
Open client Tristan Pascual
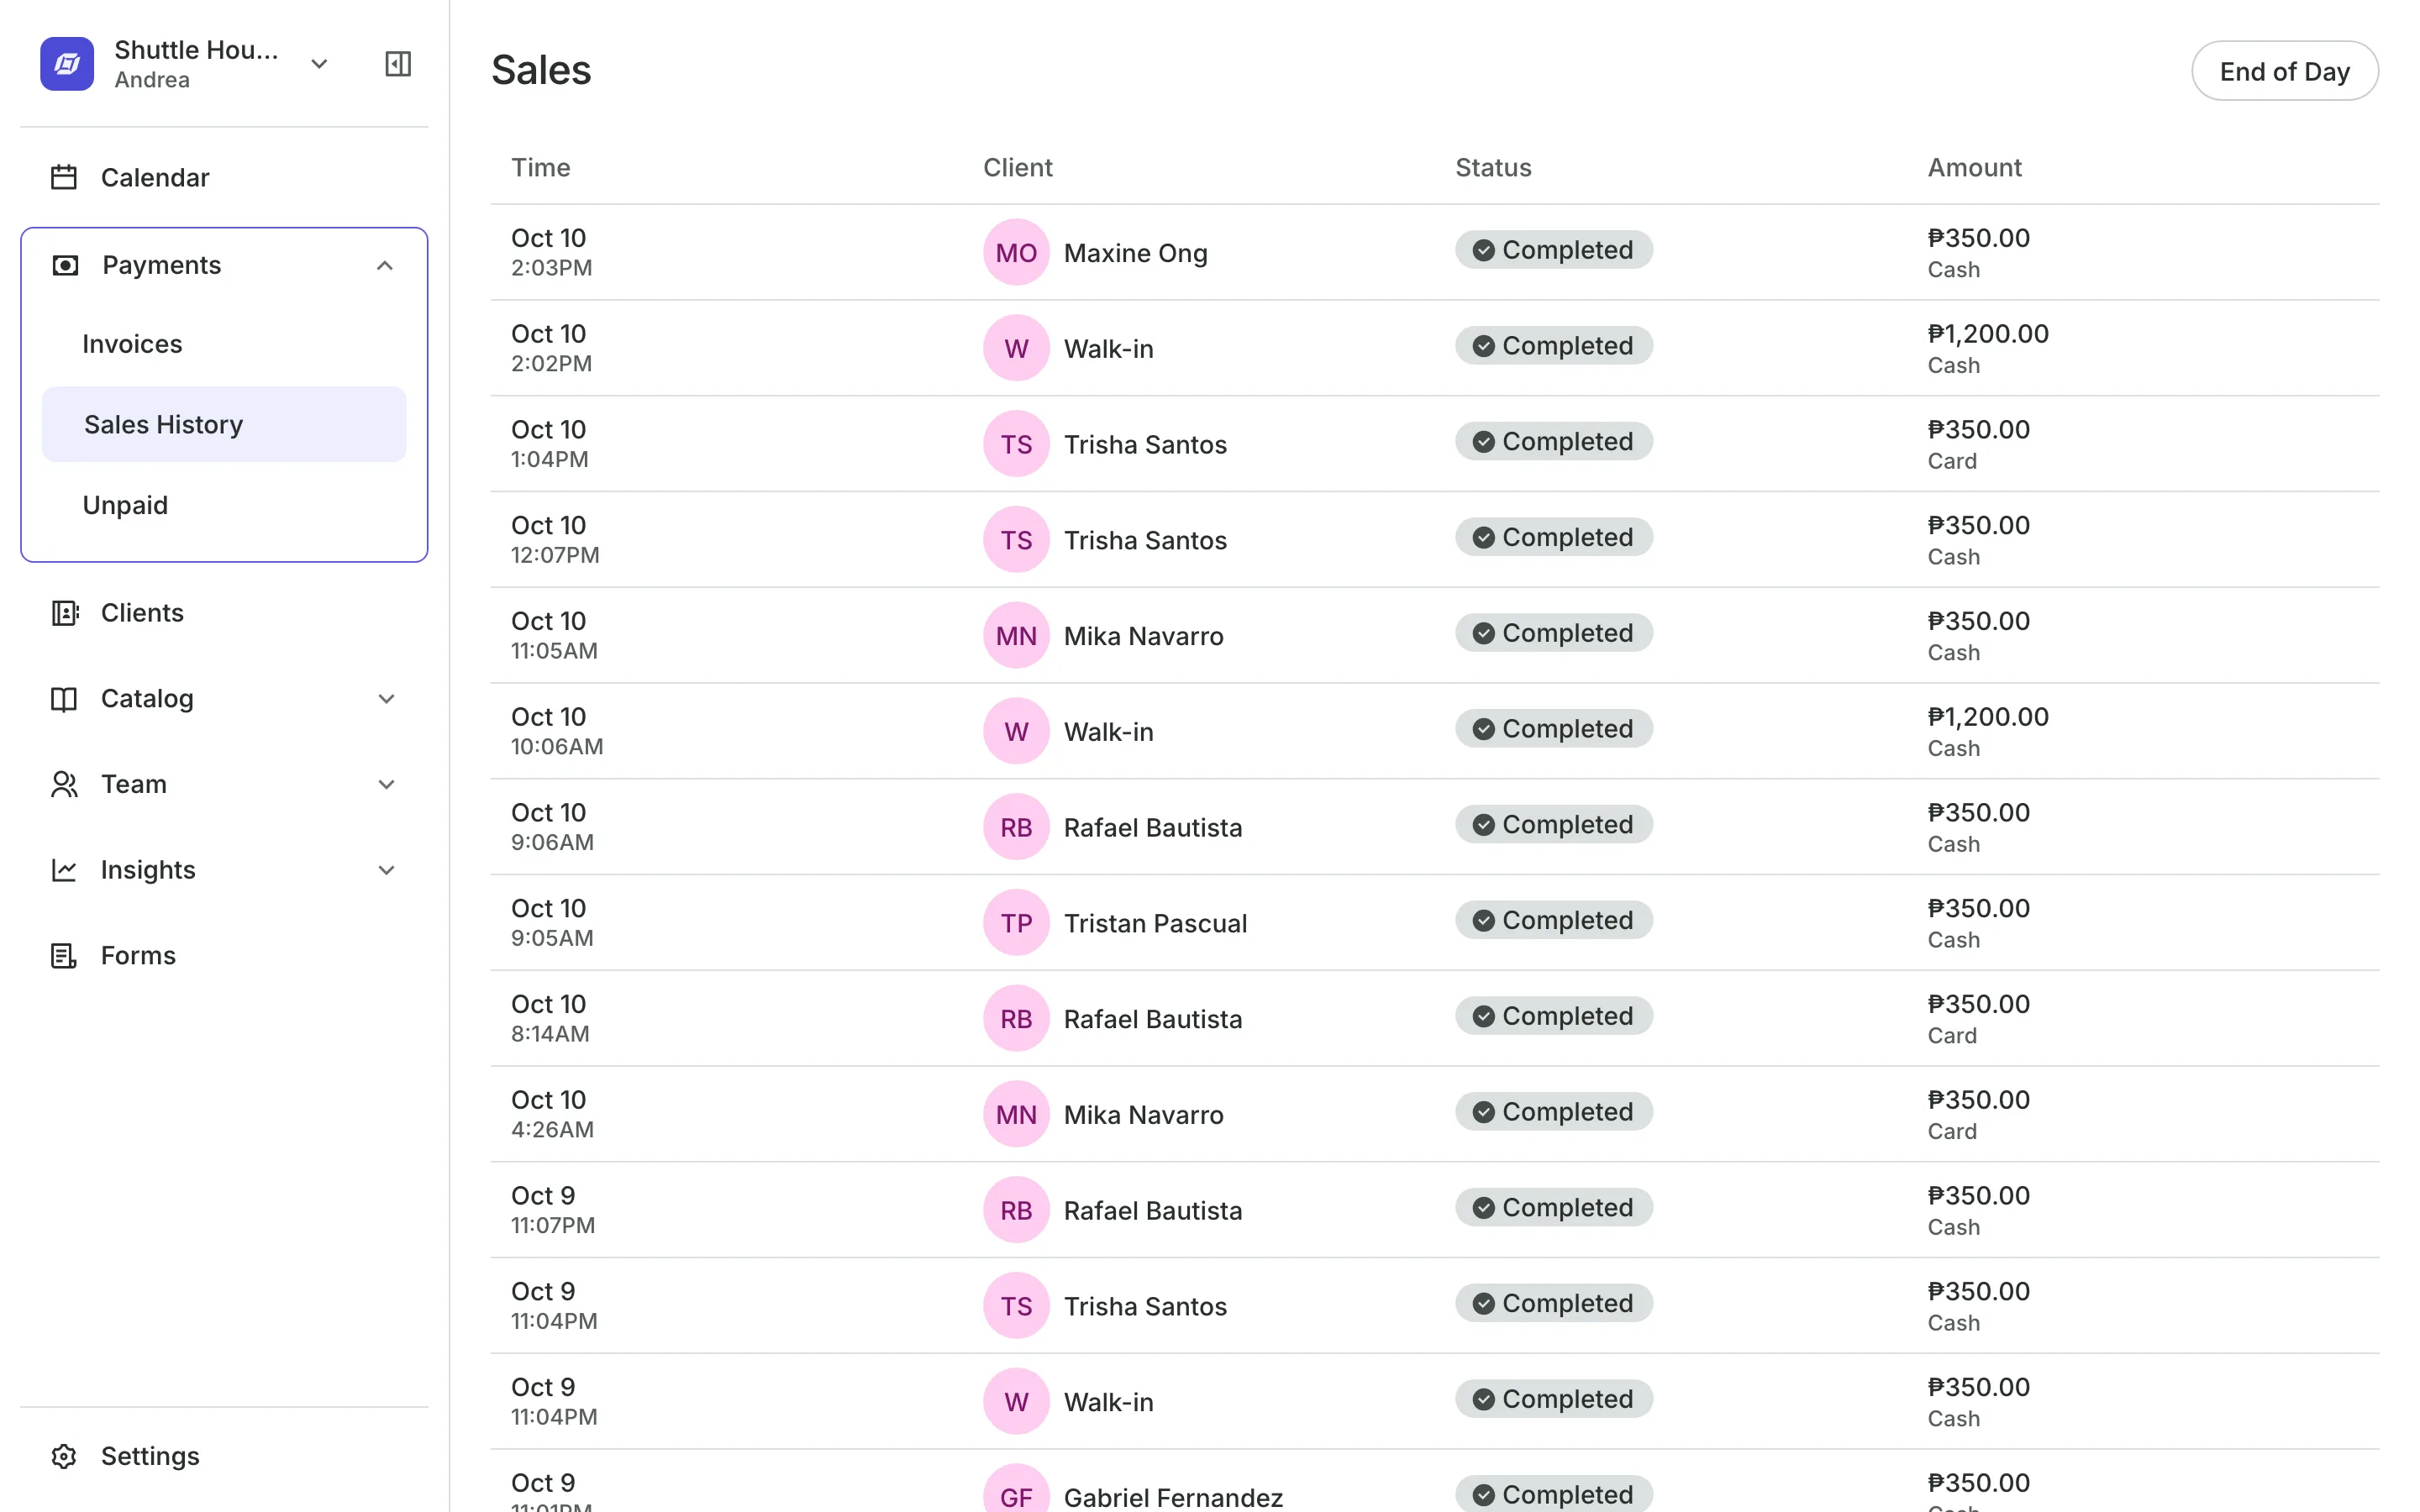(1155, 923)
